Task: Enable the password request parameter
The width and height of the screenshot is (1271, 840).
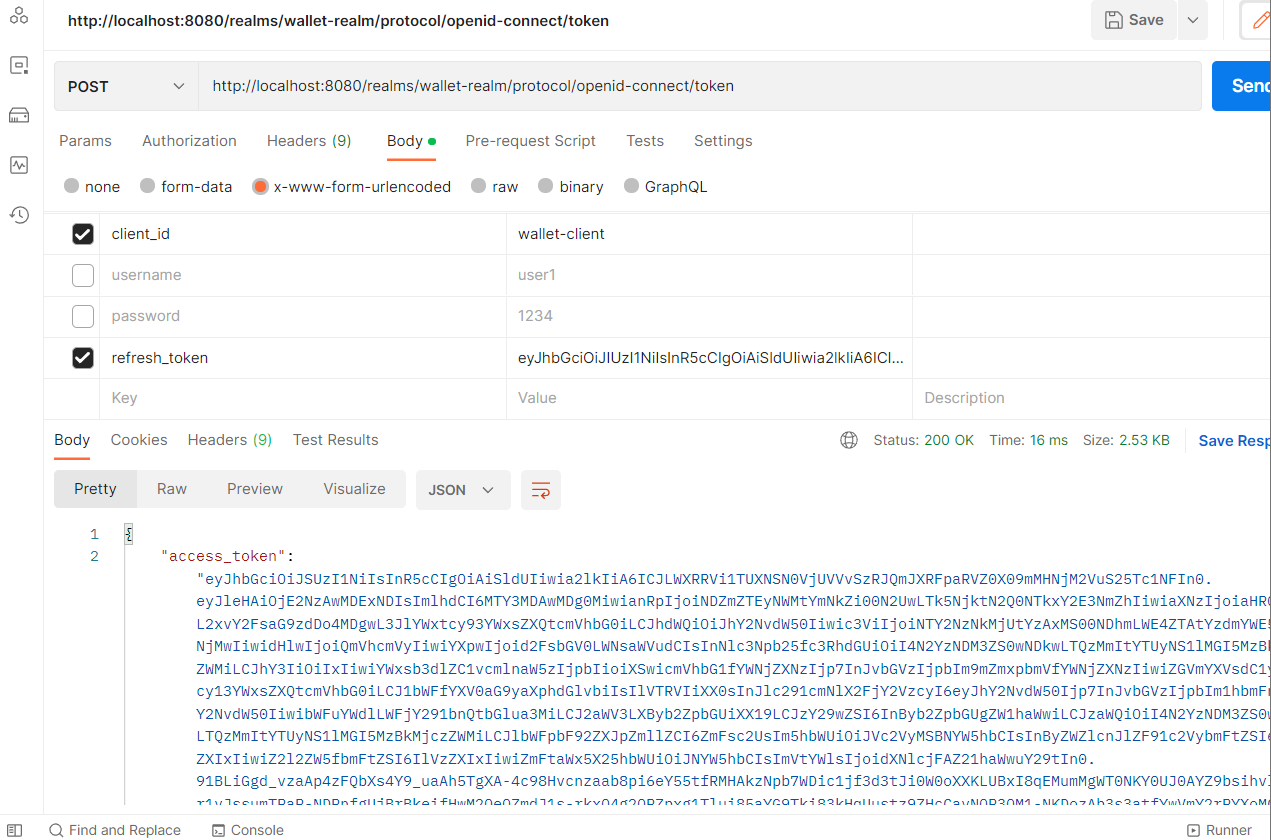Action: (x=83, y=316)
